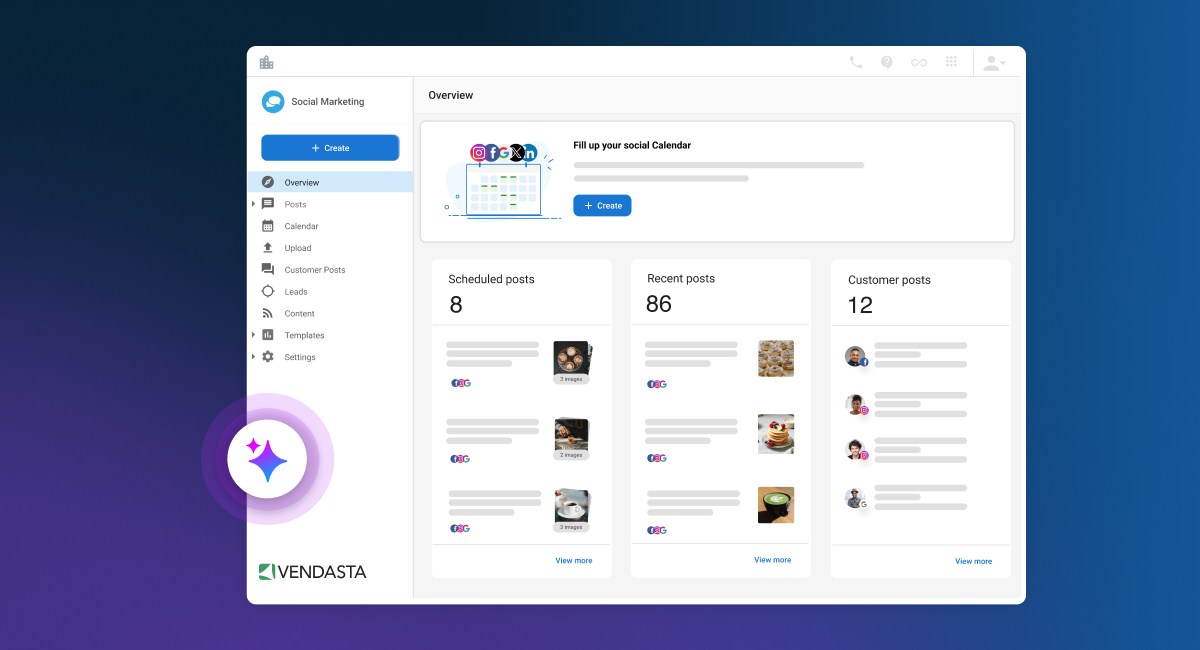Click the Settings gear icon
This screenshot has width=1200, height=650.
click(267, 357)
